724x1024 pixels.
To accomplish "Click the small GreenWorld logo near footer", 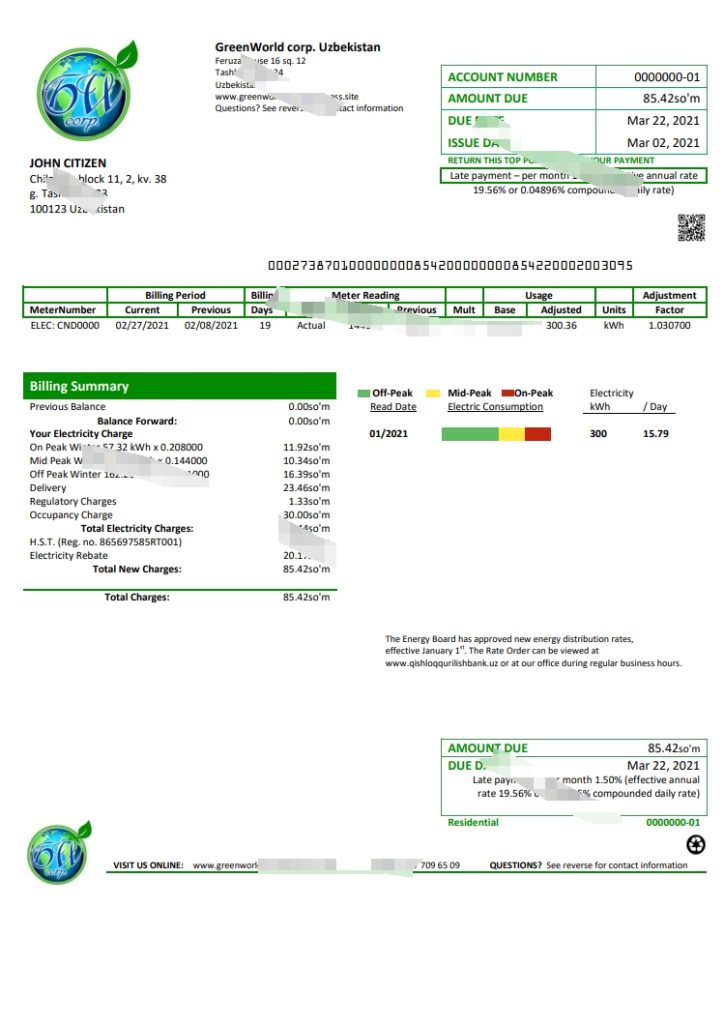I will click(x=58, y=852).
